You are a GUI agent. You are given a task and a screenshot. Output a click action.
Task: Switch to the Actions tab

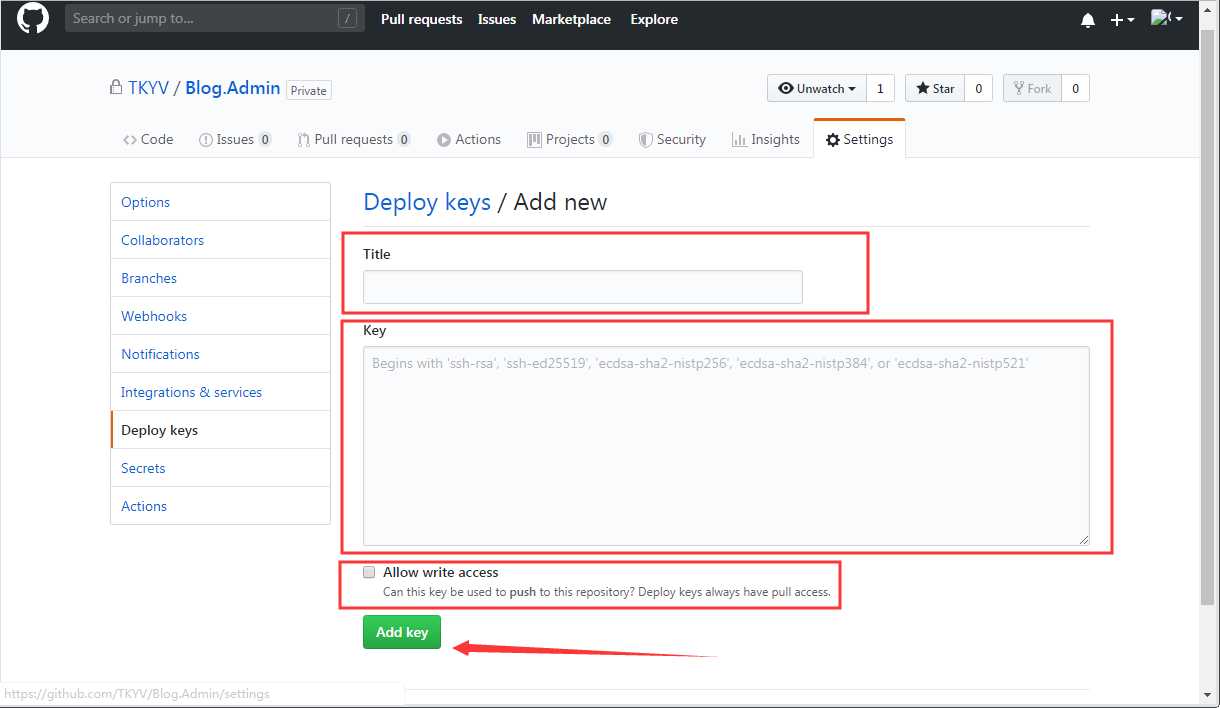tap(469, 139)
